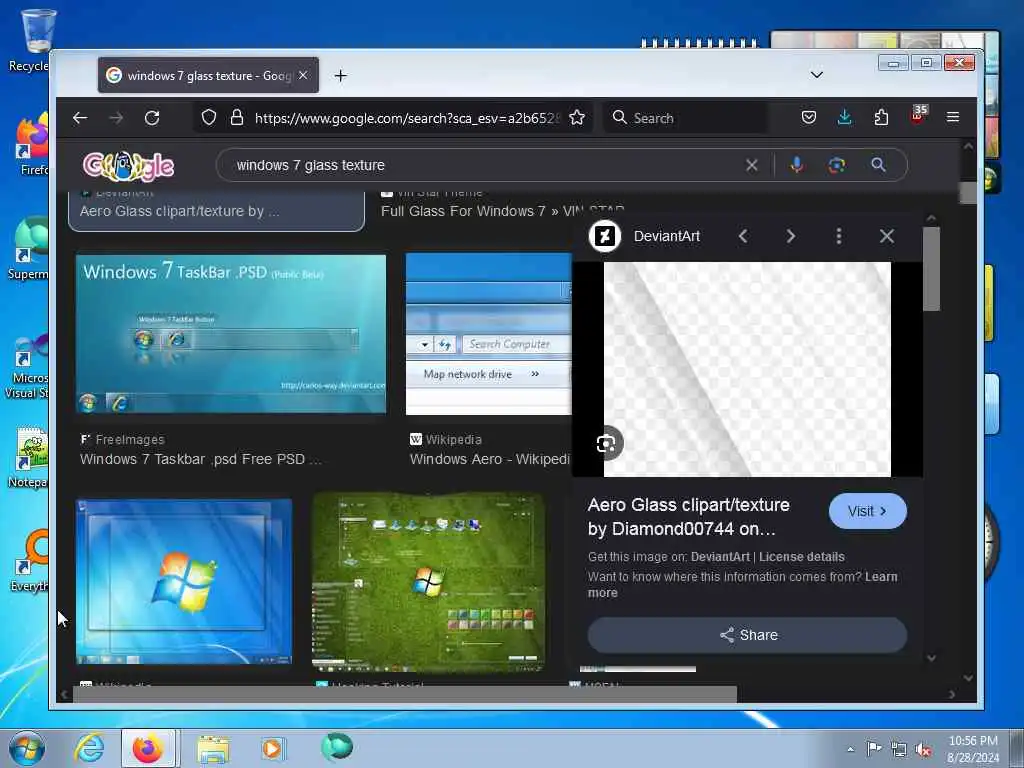Search by image with Google Lens icon
Image resolution: width=1024 pixels, height=768 pixels.
(x=837, y=165)
